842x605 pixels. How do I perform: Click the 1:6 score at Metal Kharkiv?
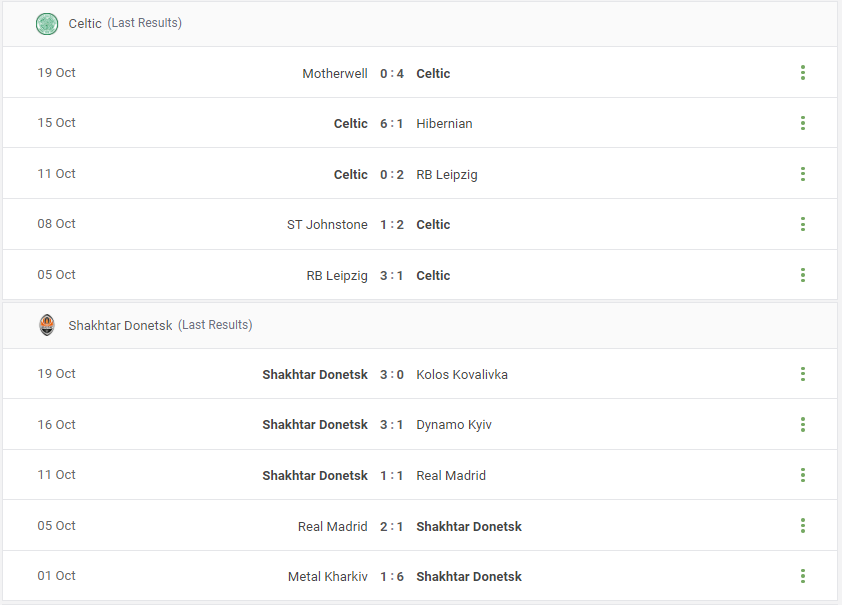coord(391,577)
